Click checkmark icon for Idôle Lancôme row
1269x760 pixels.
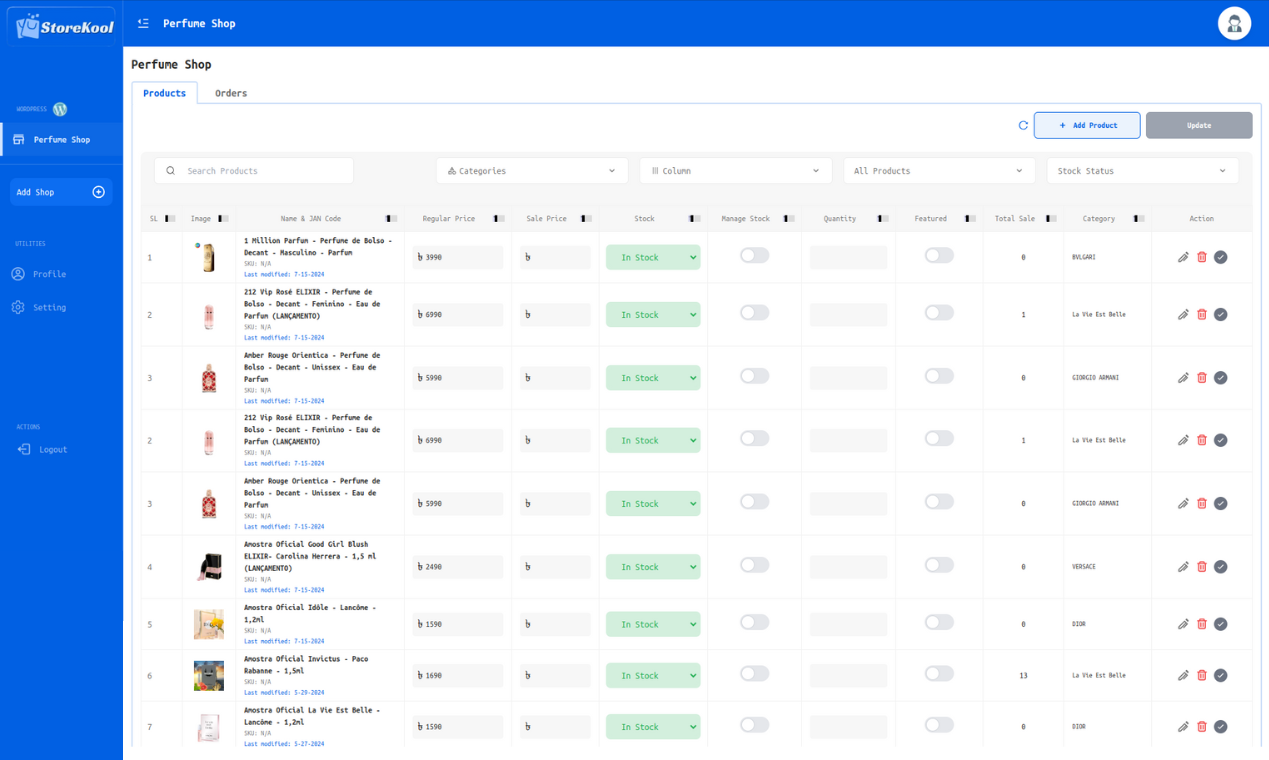click(x=1221, y=624)
